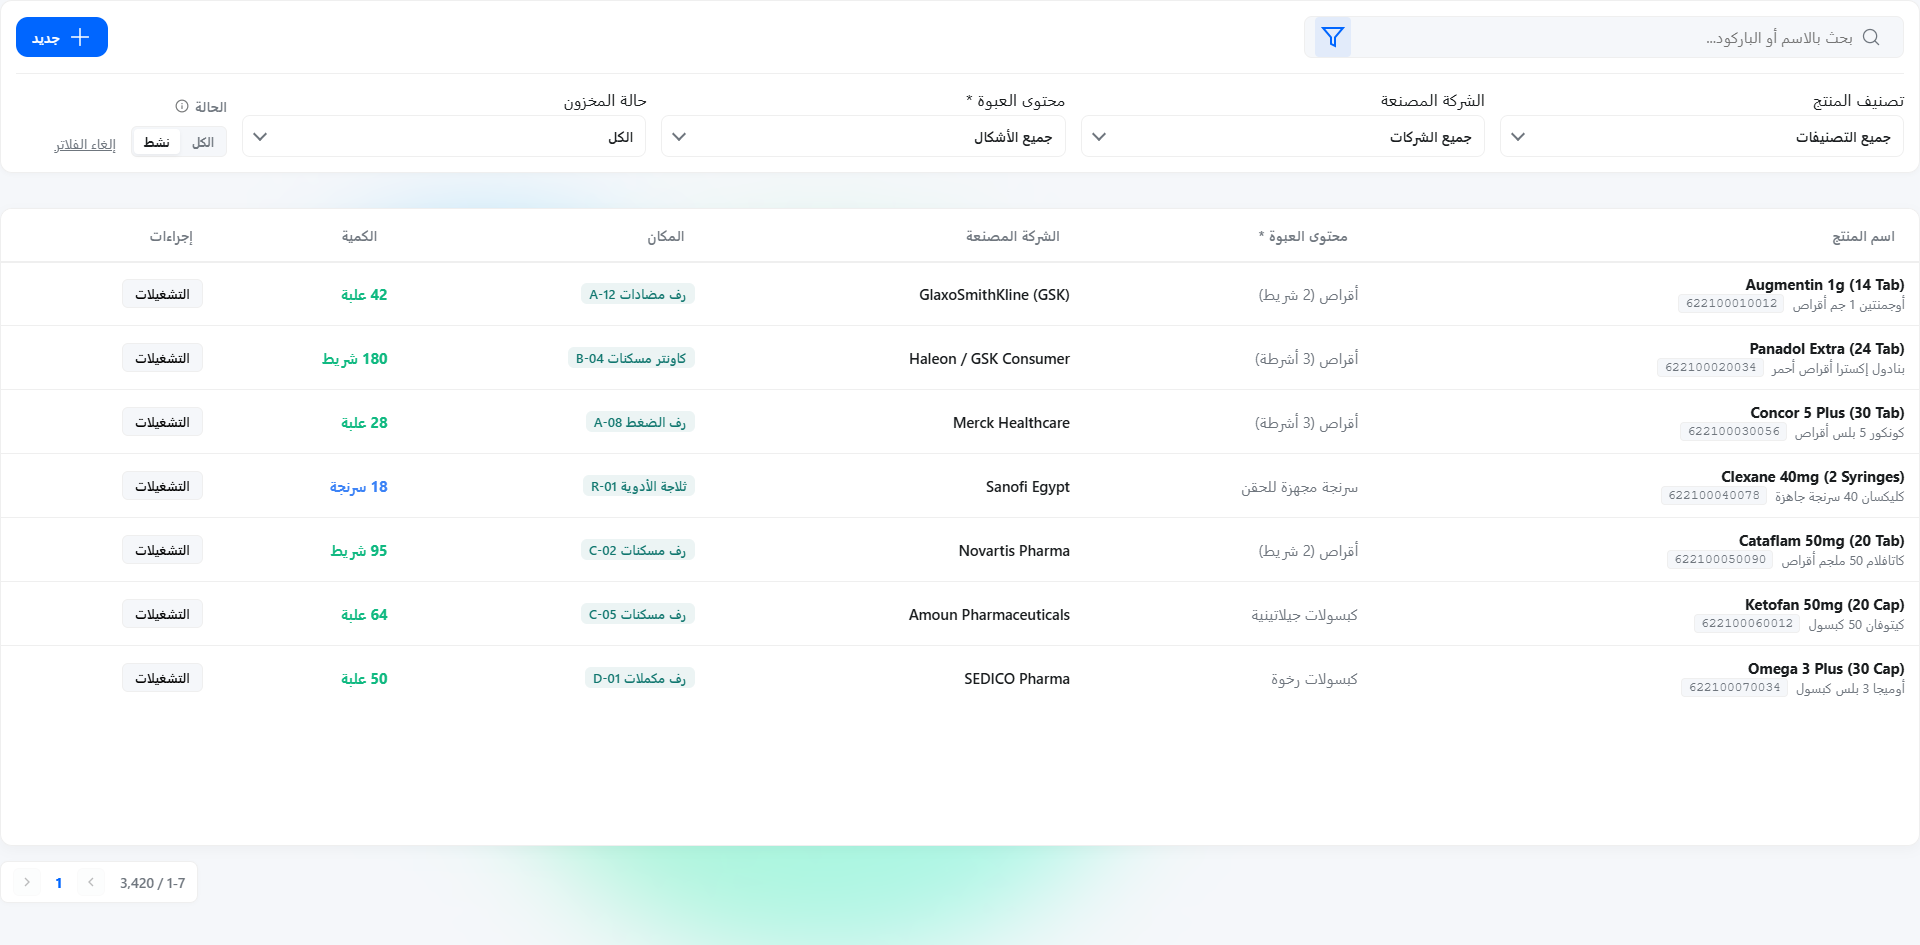Click the المكان column header
Screen dimensions: 1920x945
coord(666,236)
